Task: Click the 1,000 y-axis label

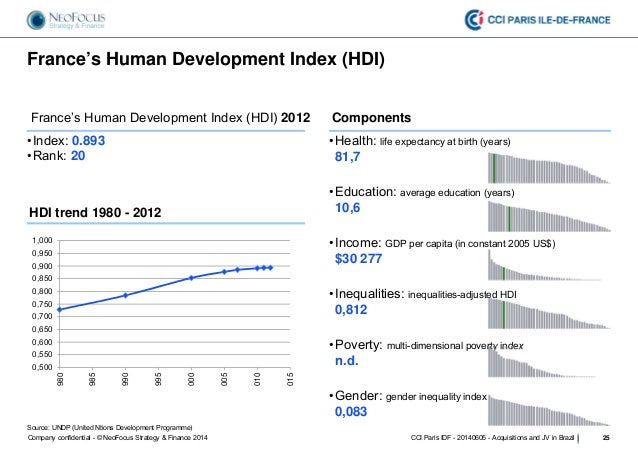Action: click(42, 241)
